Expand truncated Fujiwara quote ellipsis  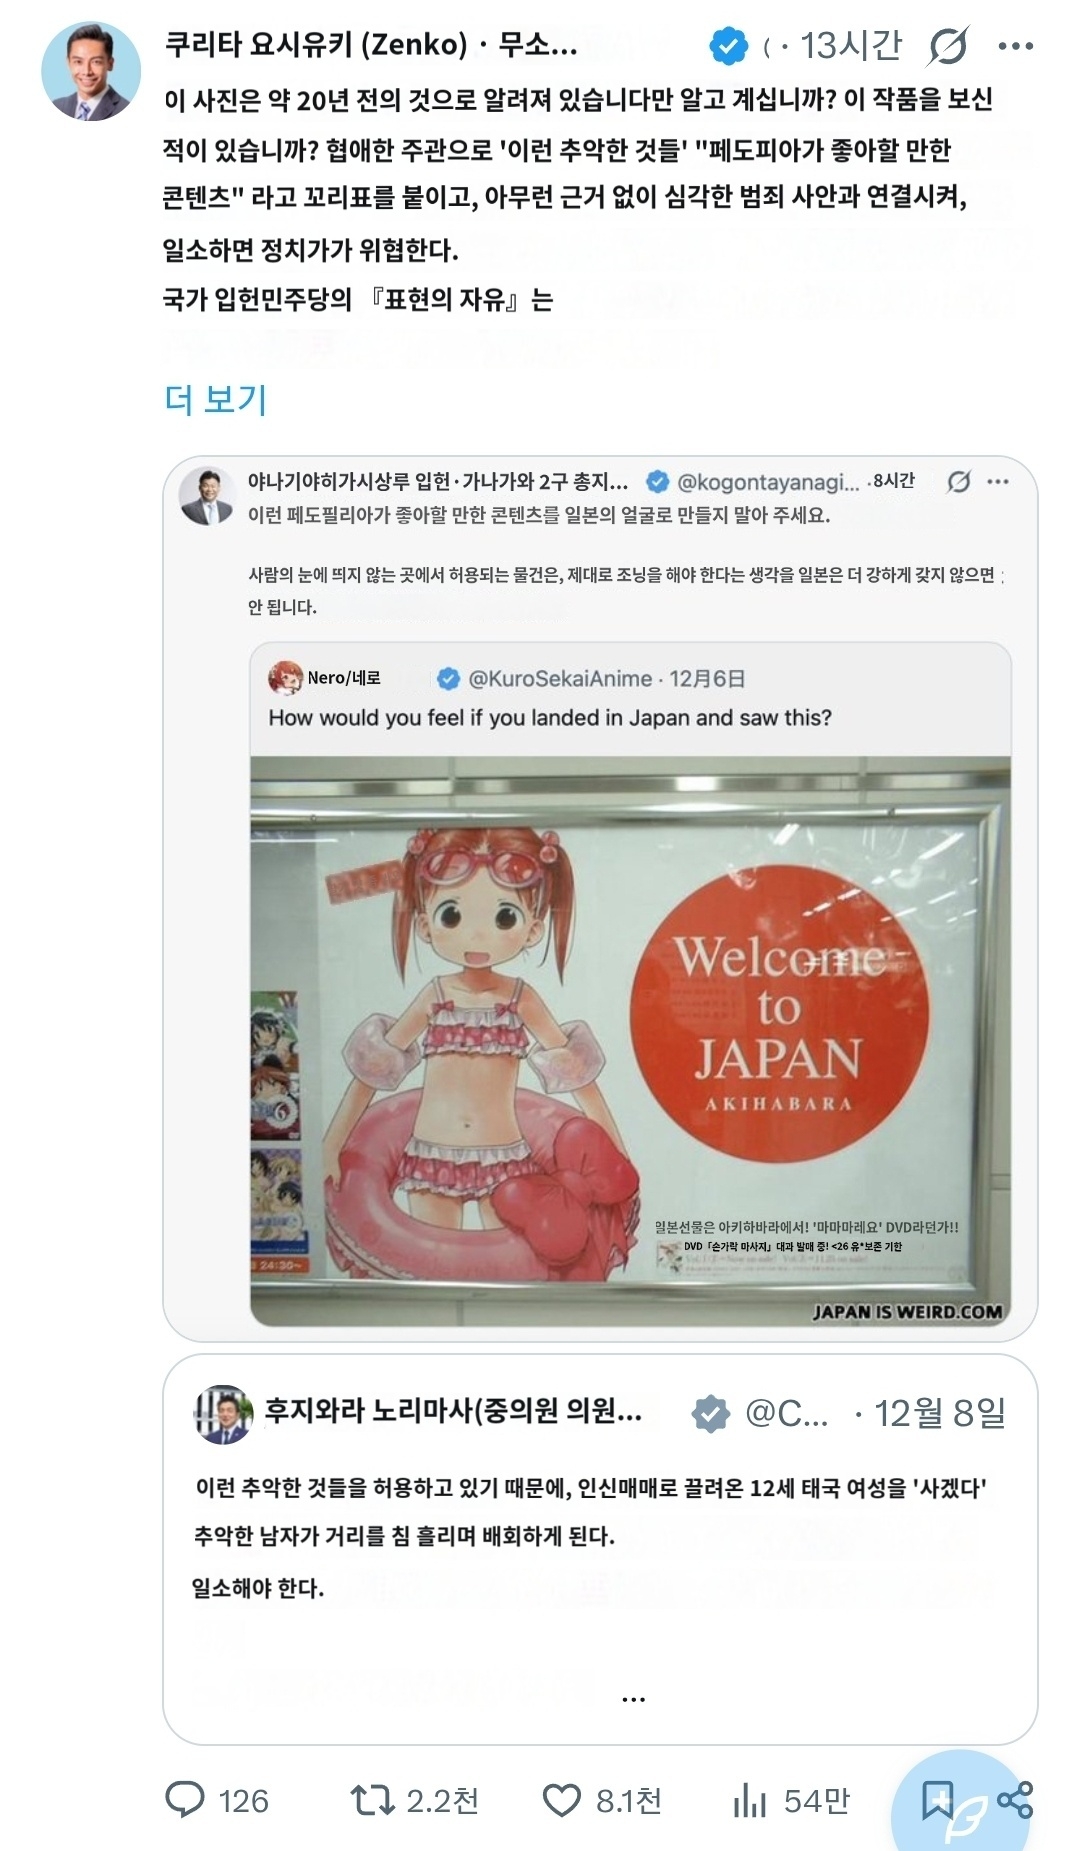tap(633, 1699)
